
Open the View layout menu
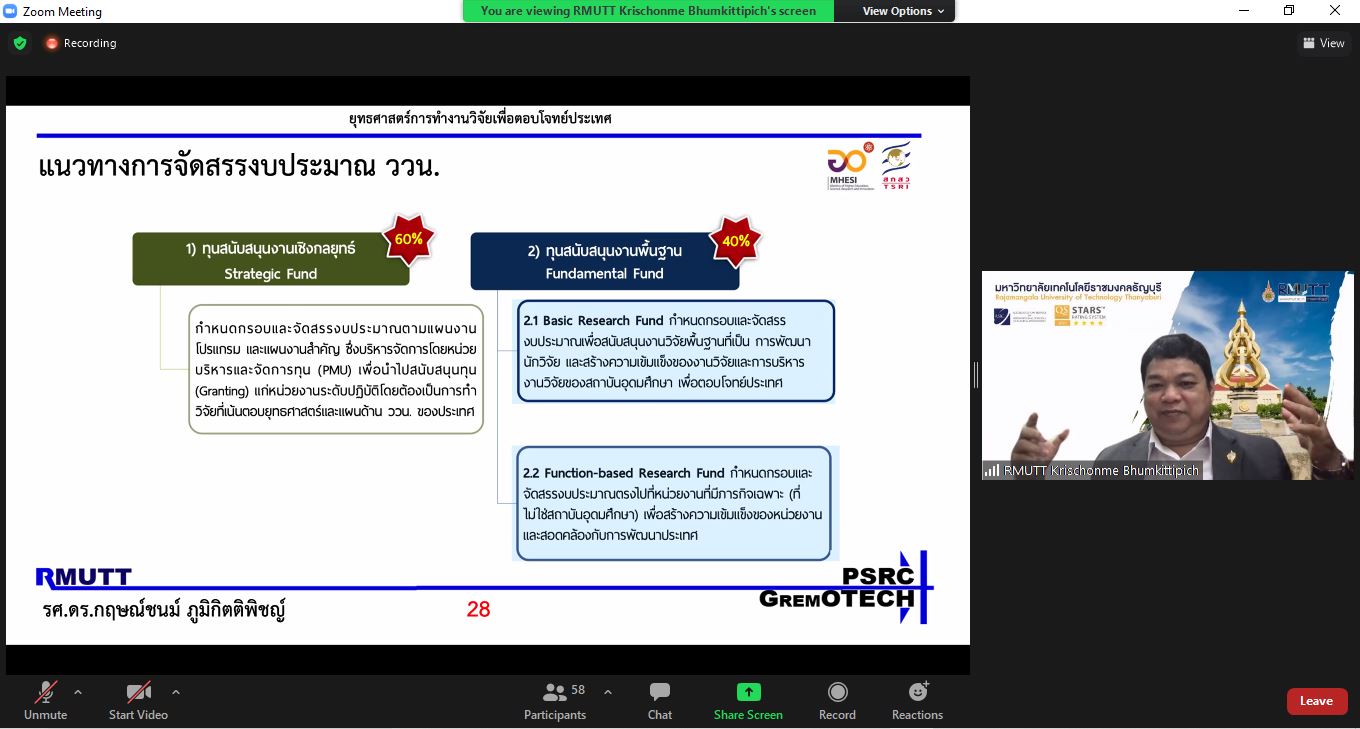tap(1324, 43)
